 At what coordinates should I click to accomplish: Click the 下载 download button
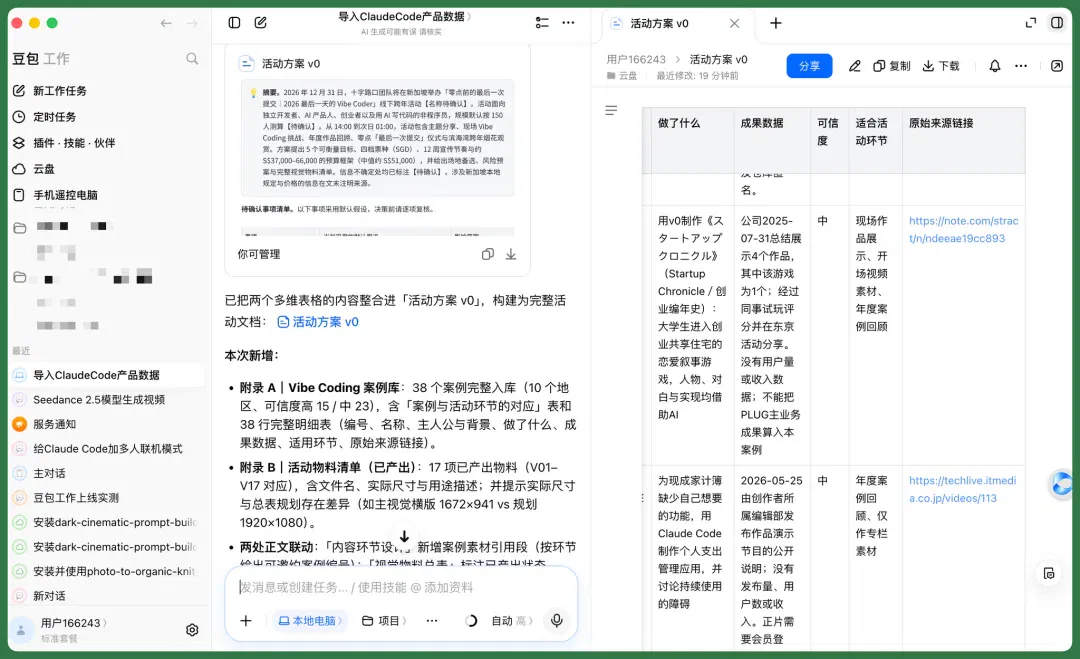click(x=941, y=66)
